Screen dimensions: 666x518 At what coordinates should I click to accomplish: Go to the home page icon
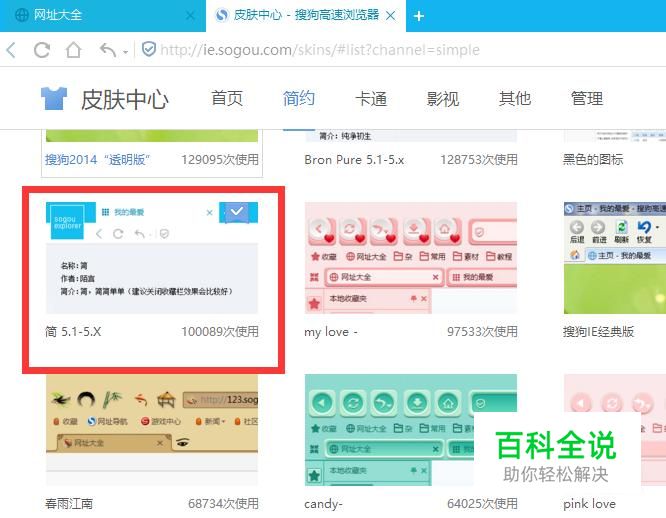point(73,50)
